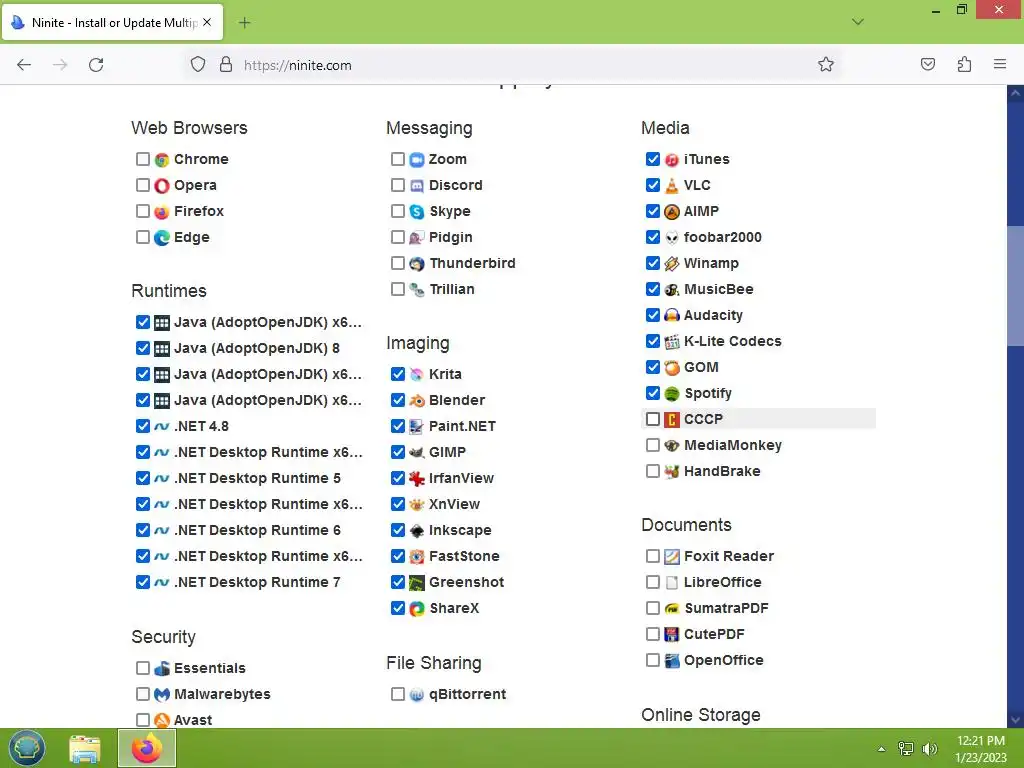Click the OpenOffice label
The width and height of the screenshot is (1024, 768).
(724, 660)
